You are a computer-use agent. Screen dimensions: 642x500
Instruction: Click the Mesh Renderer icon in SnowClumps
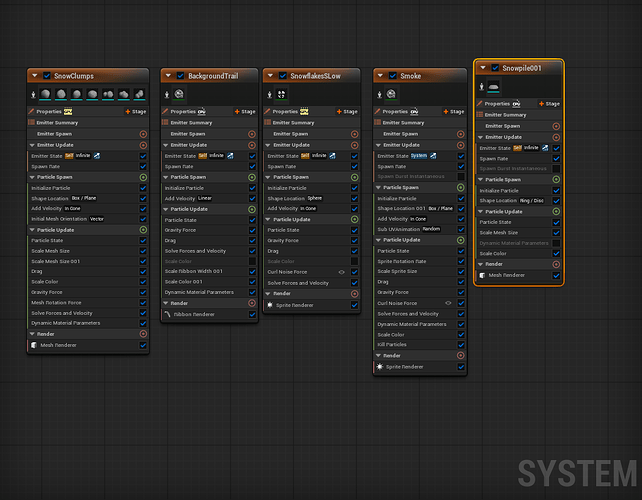point(34,345)
